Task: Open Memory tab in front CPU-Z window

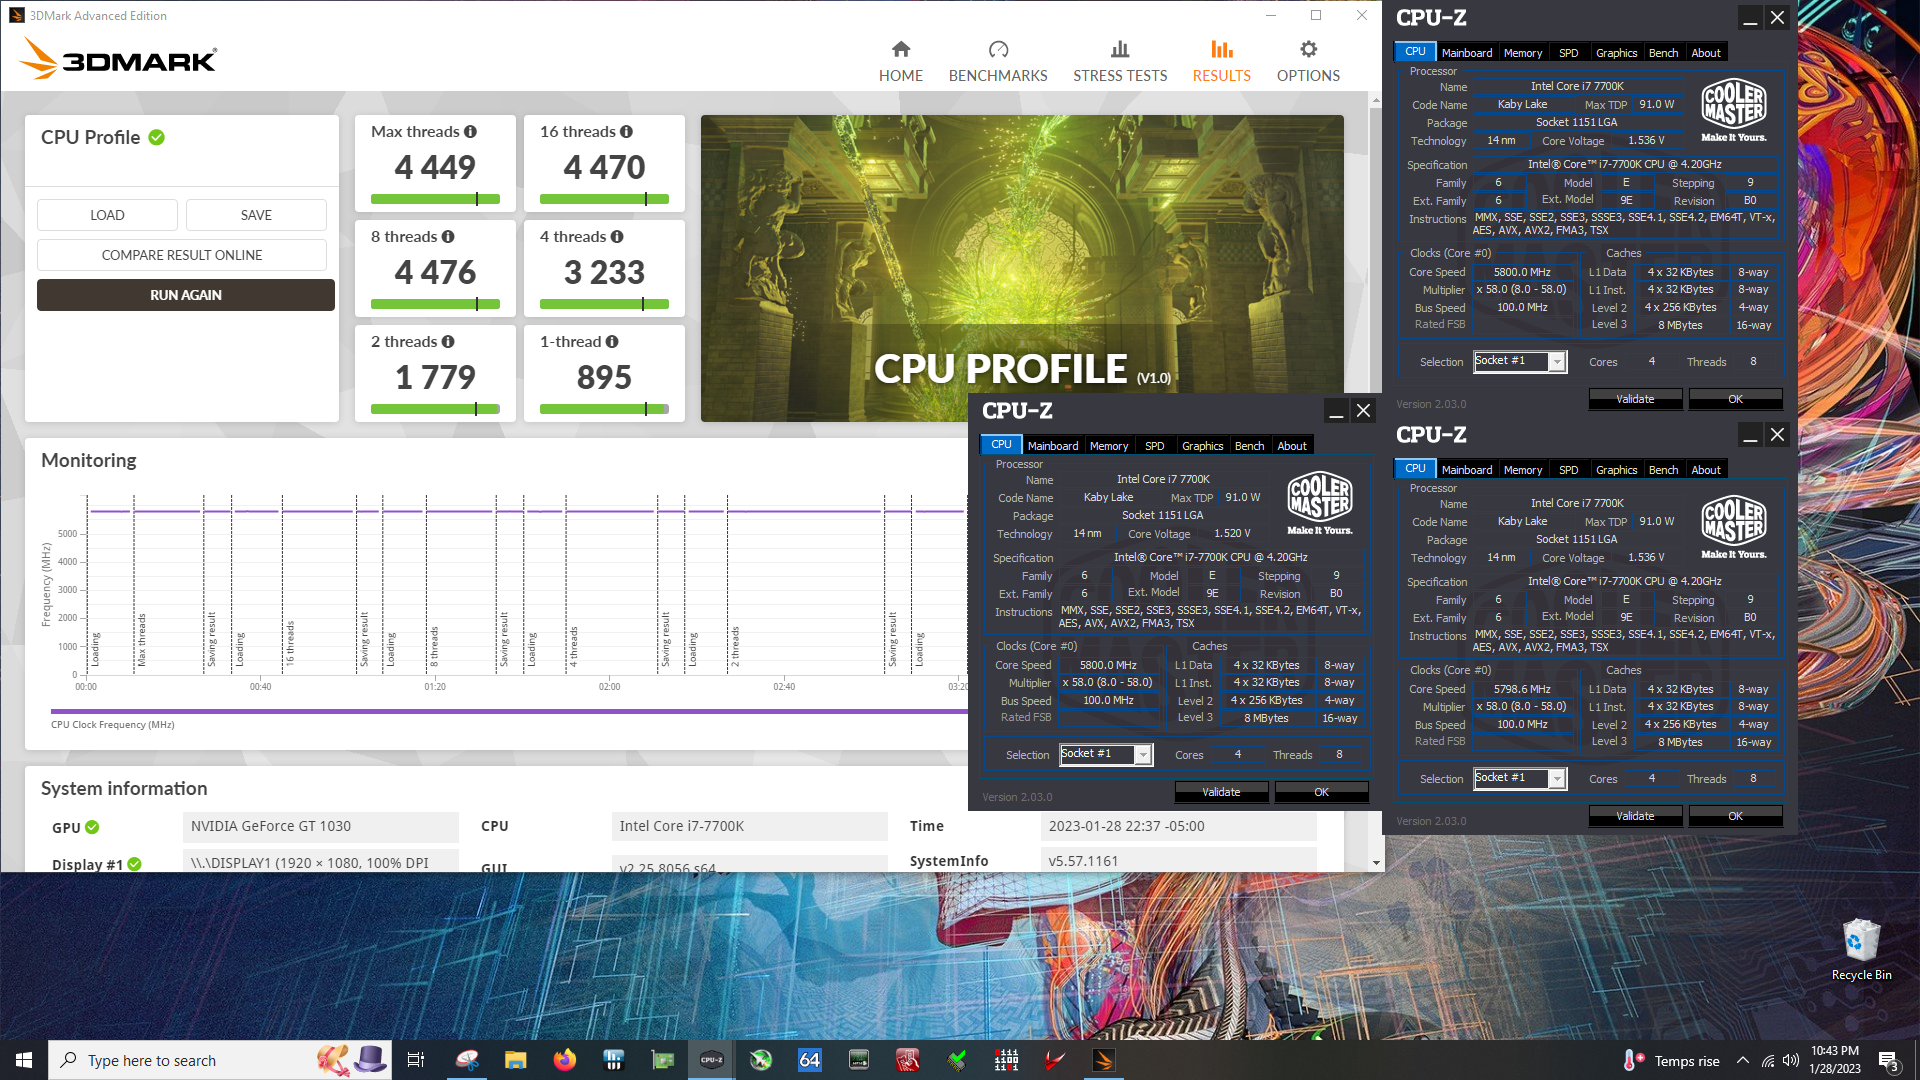Action: (x=1109, y=446)
